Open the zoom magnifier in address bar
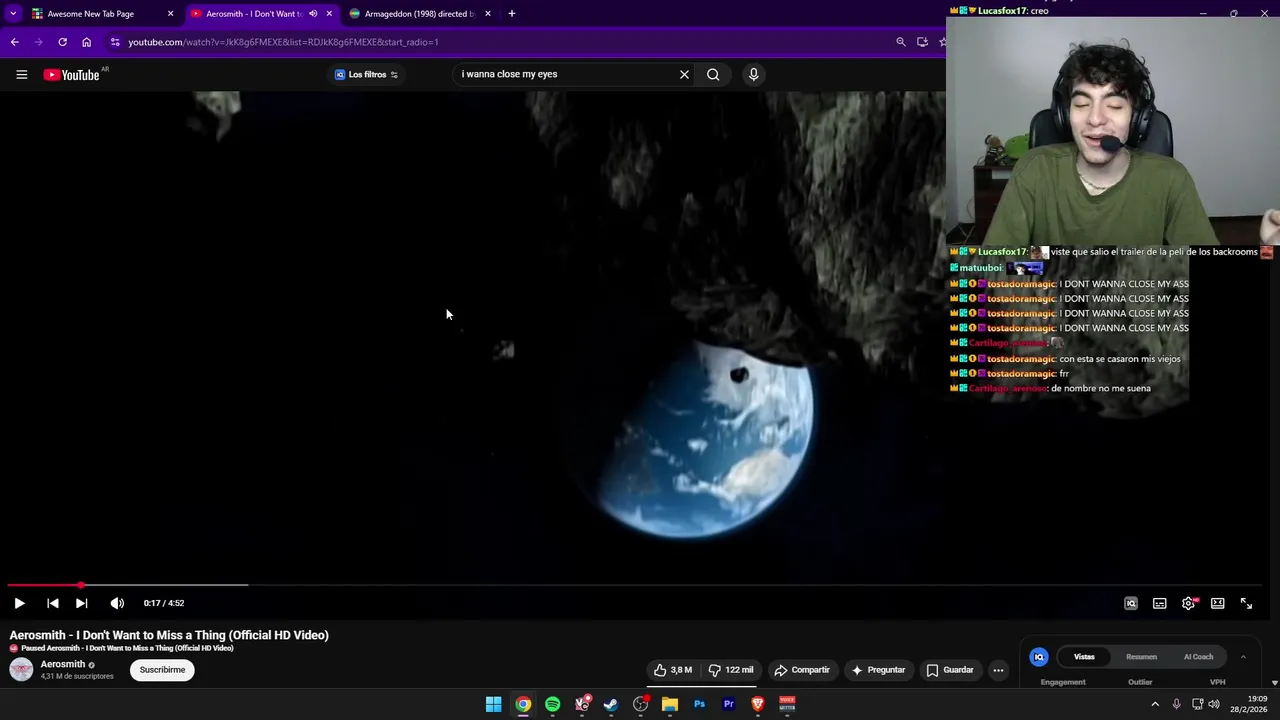The height and width of the screenshot is (720, 1280). [901, 42]
